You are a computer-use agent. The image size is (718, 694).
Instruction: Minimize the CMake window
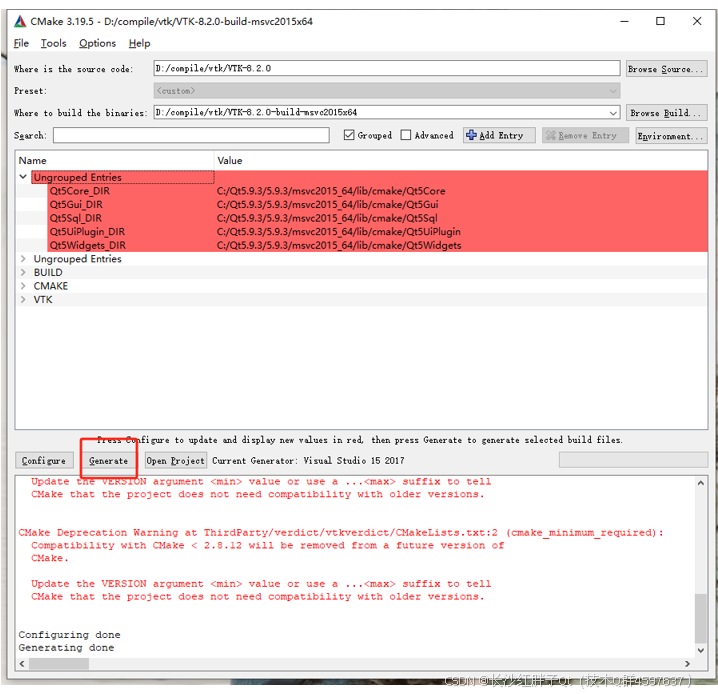coord(624,21)
